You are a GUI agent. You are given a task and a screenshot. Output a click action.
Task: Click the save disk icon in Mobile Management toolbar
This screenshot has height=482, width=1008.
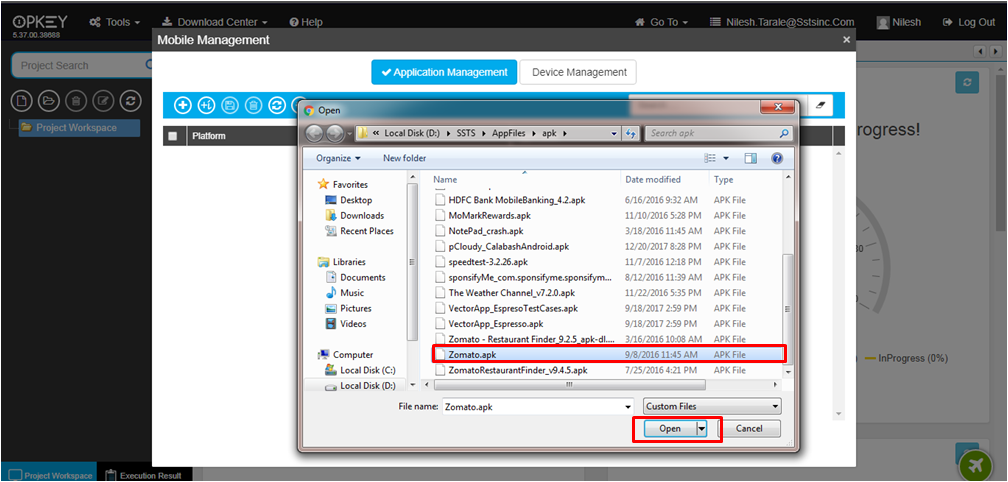[x=230, y=105]
